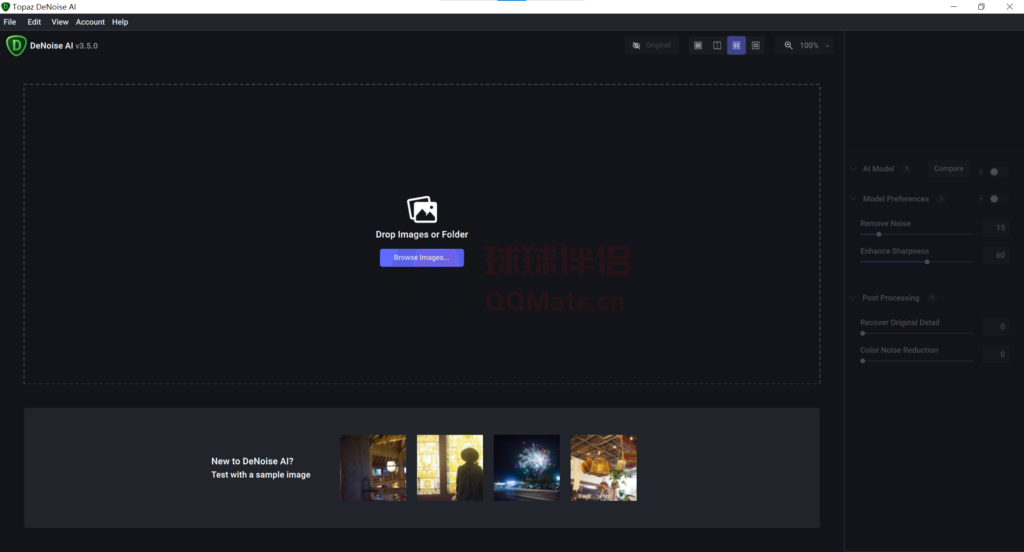Choose the comparison grid view icon

click(755, 45)
